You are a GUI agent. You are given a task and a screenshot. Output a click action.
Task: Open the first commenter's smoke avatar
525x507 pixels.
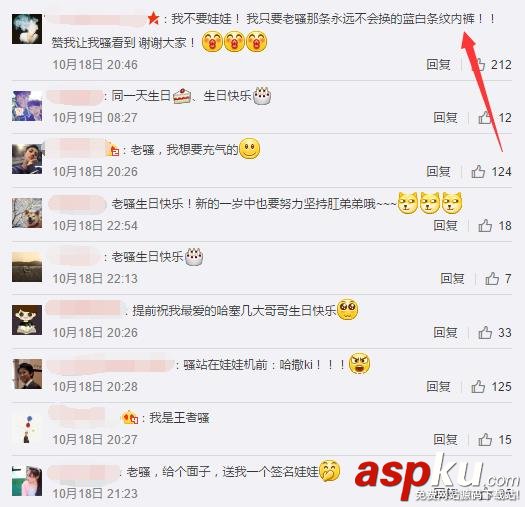pyautogui.click(x=27, y=29)
